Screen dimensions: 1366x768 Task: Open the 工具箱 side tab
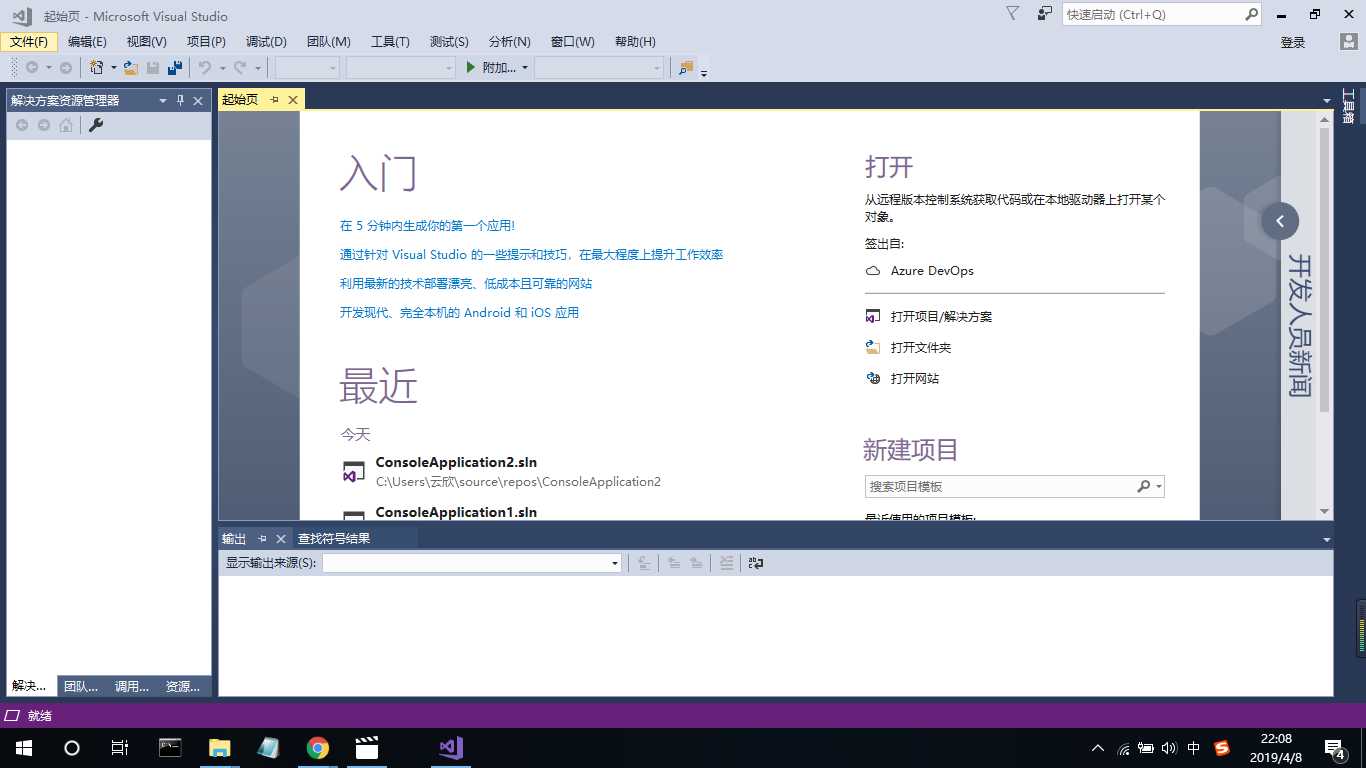[1348, 106]
